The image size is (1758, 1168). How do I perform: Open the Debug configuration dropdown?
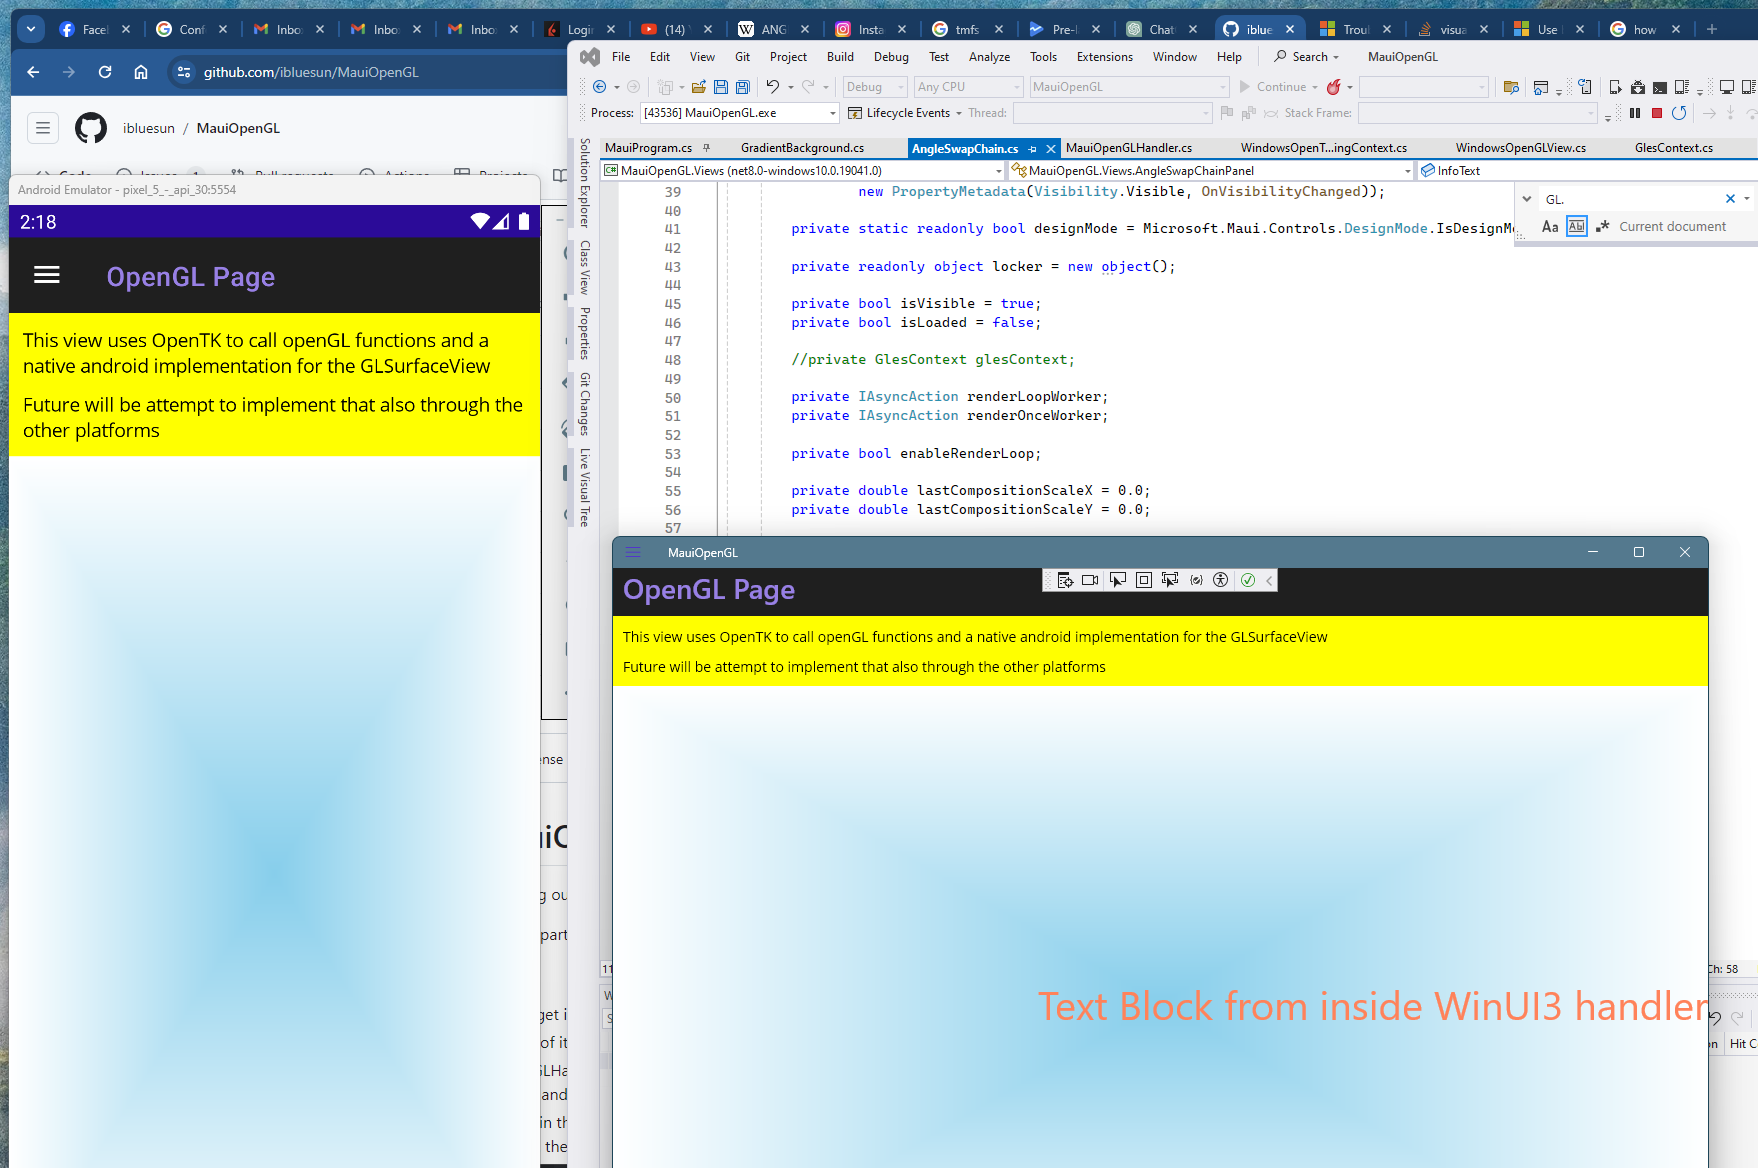pyautogui.click(x=874, y=87)
